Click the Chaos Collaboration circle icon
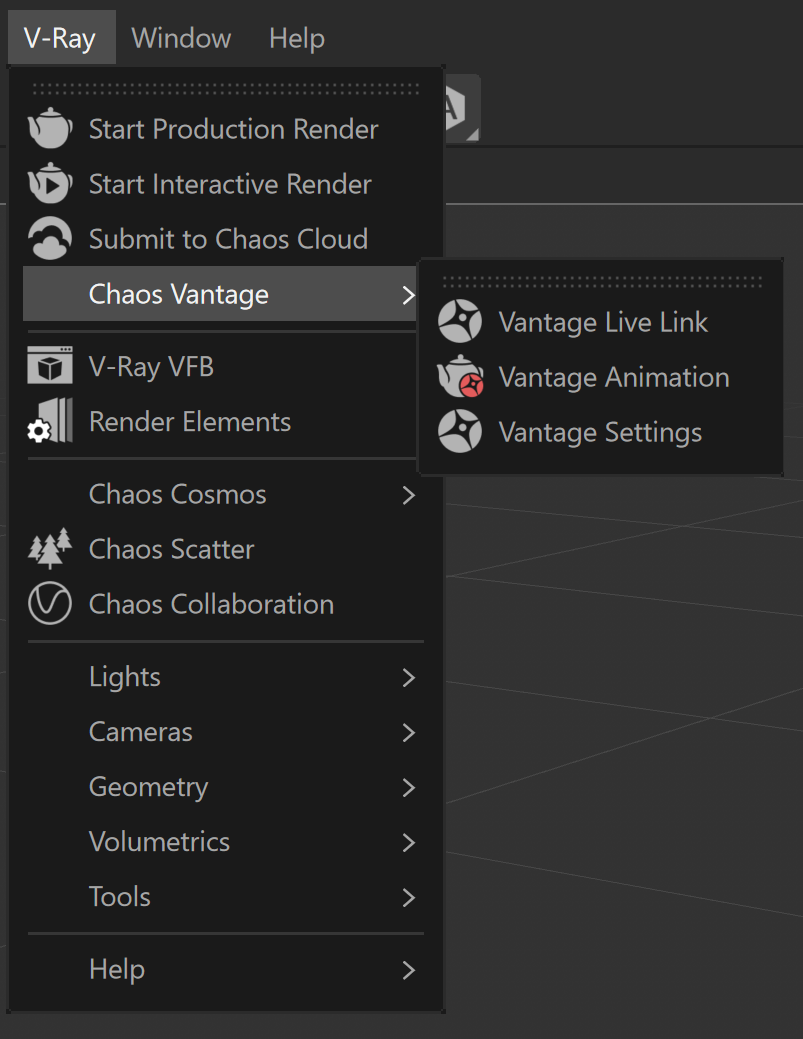Image resolution: width=803 pixels, height=1039 pixels. click(x=50, y=604)
